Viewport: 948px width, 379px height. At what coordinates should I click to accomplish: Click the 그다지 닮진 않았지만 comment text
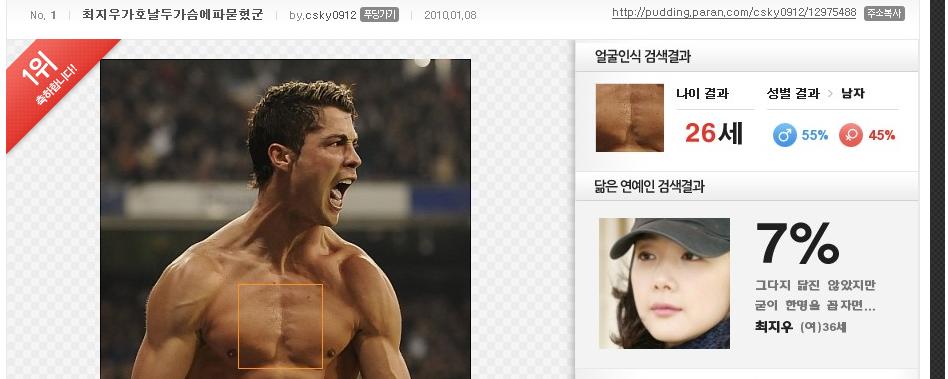[x=815, y=285]
